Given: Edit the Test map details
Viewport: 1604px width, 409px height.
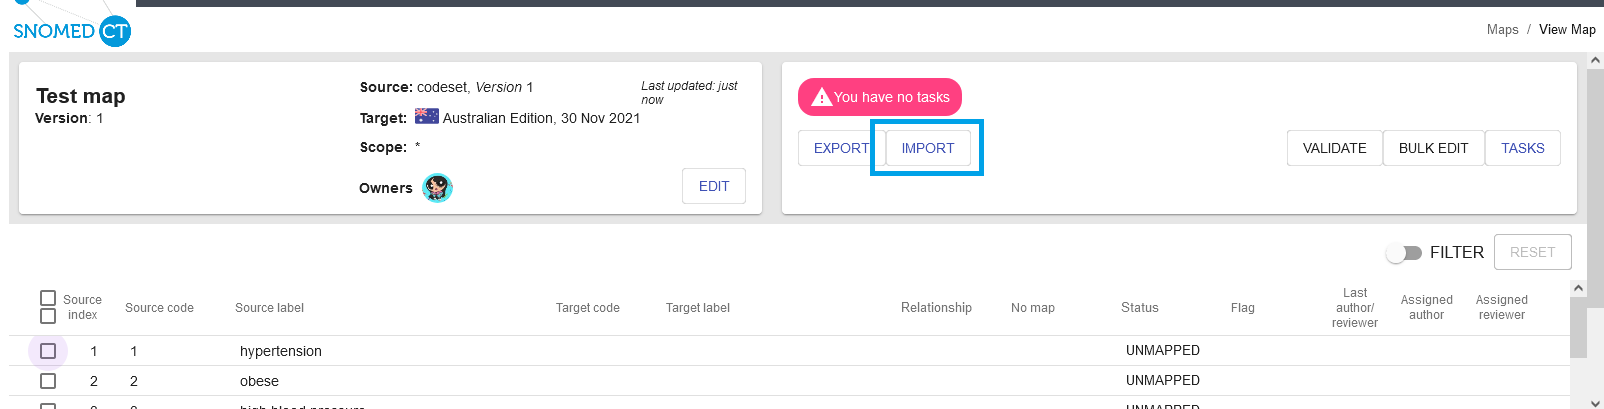Looking at the screenshot, I should pyautogui.click(x=714, y=186).
